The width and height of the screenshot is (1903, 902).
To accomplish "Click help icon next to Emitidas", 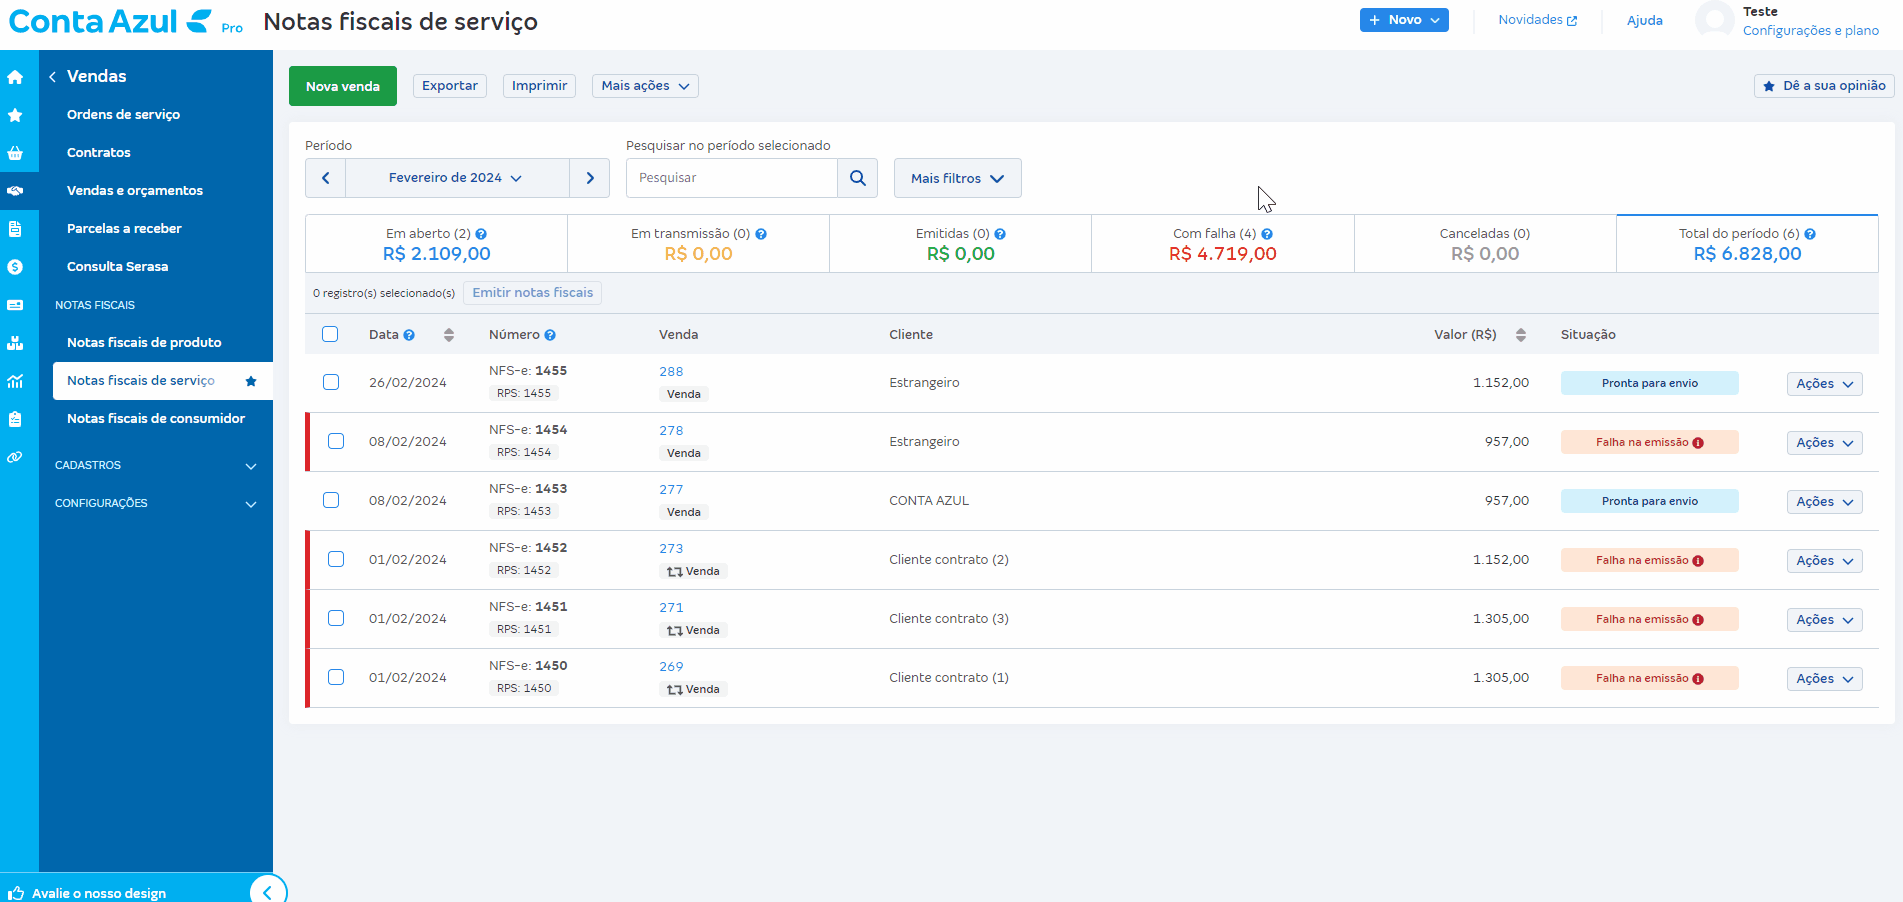I will tap(1000, 234).
